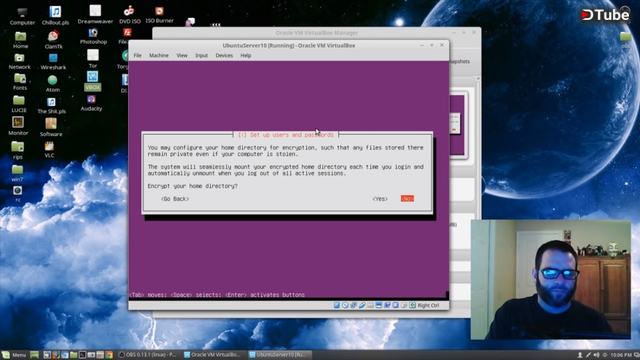Click the show desktop icon on taskbar

[34, 355]
